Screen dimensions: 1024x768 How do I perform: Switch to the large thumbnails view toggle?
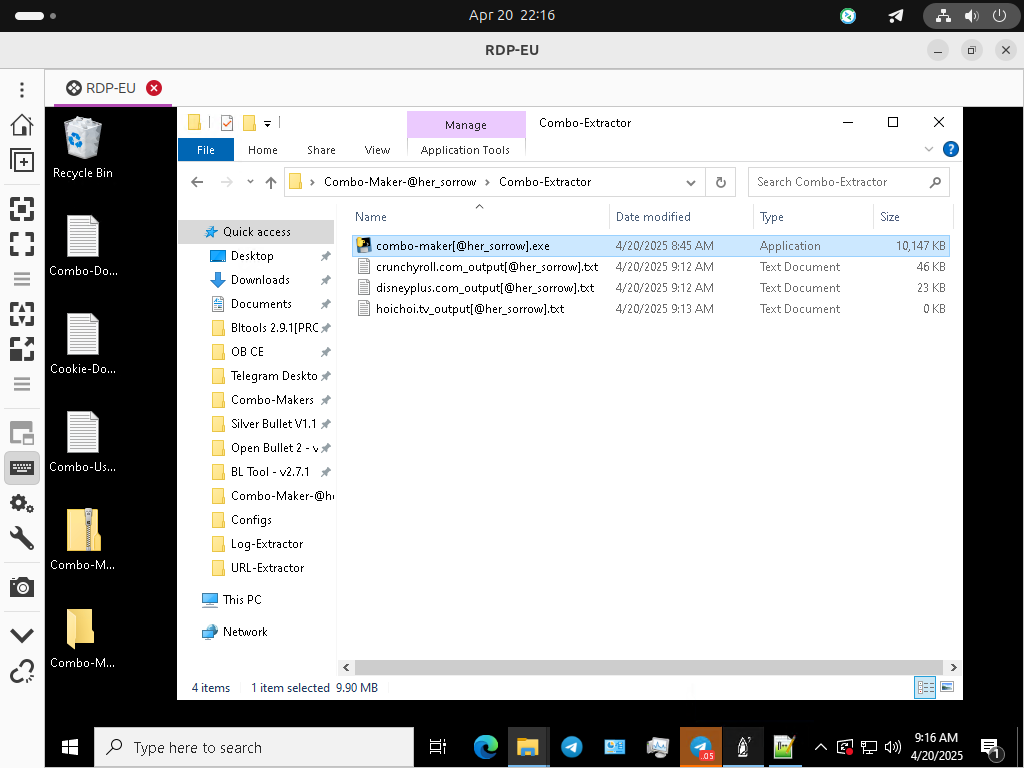[x=947, y=687]
